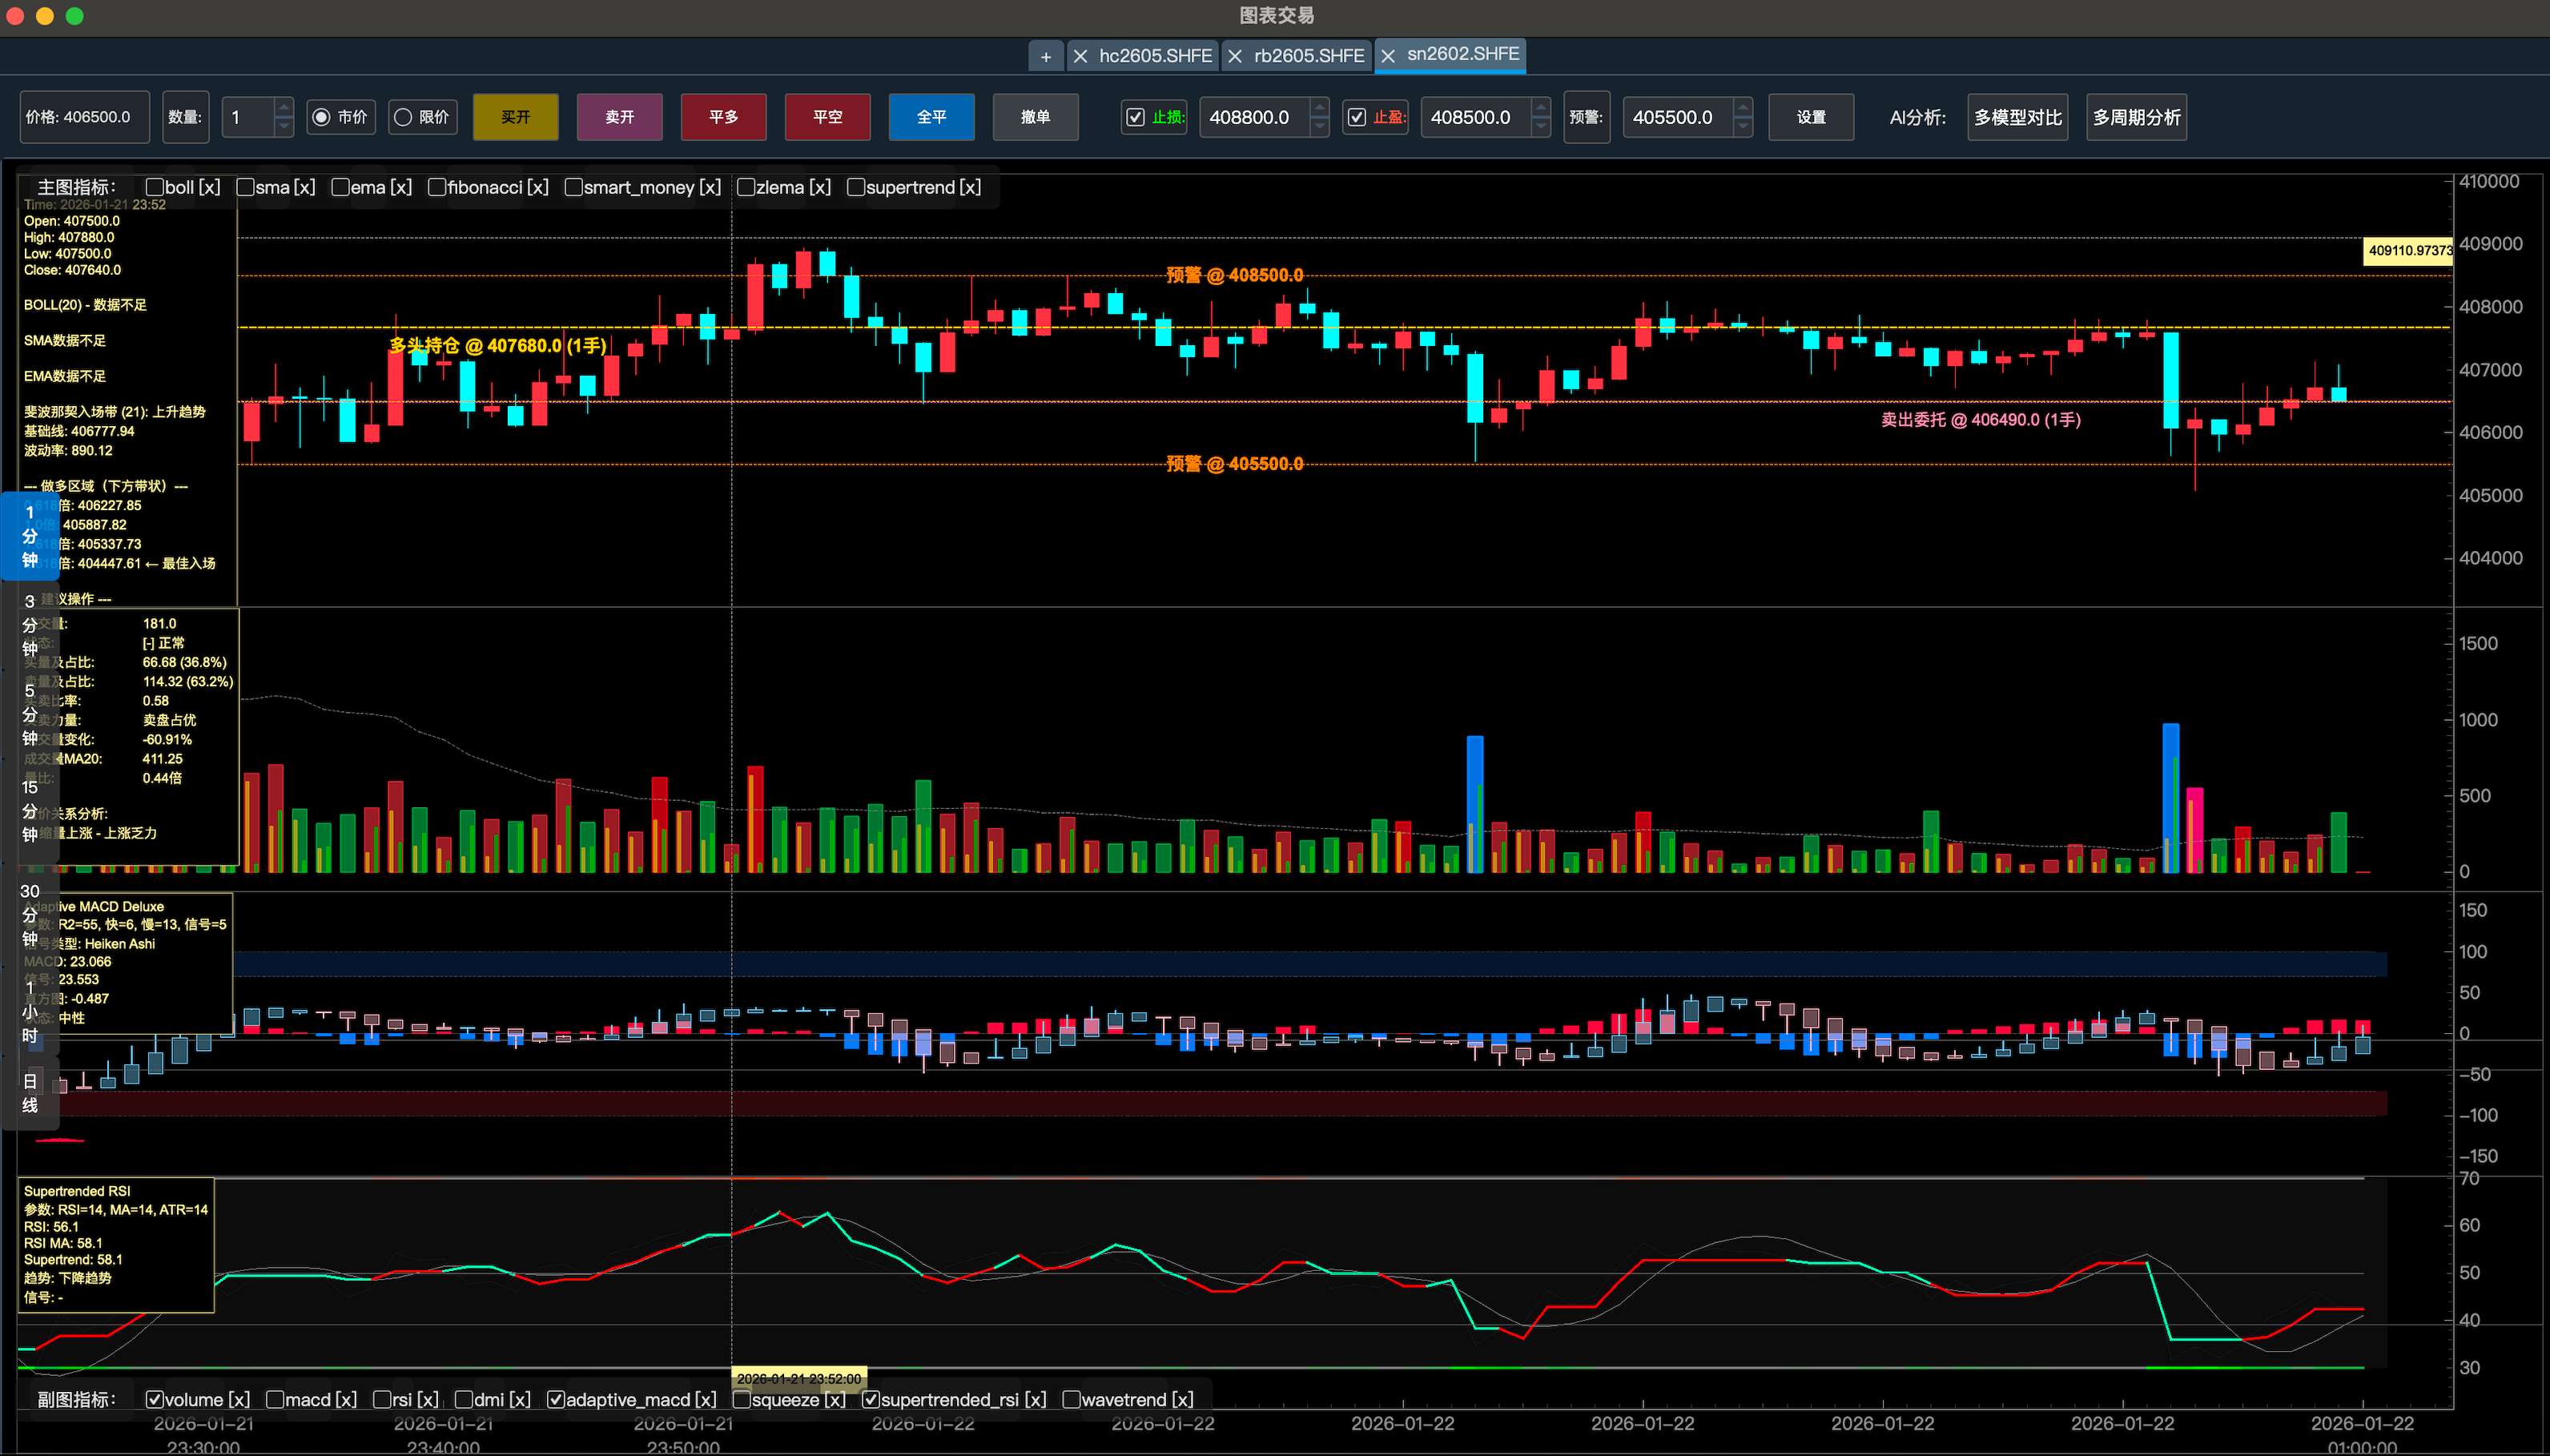Image resolution: width=2550 pixels, height=1456 pixels.
Task: Close the sn2602.SHFE tab
Action: [1388, 57]
